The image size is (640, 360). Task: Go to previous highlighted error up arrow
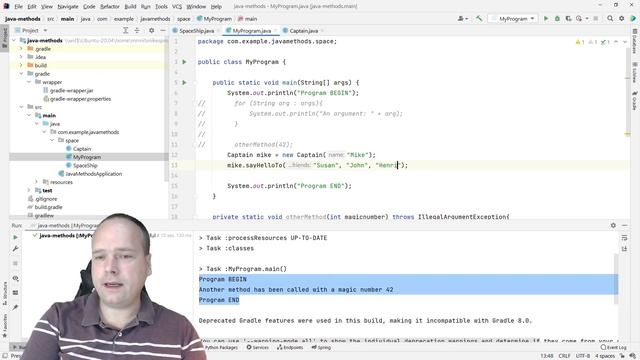click(616, 42)
